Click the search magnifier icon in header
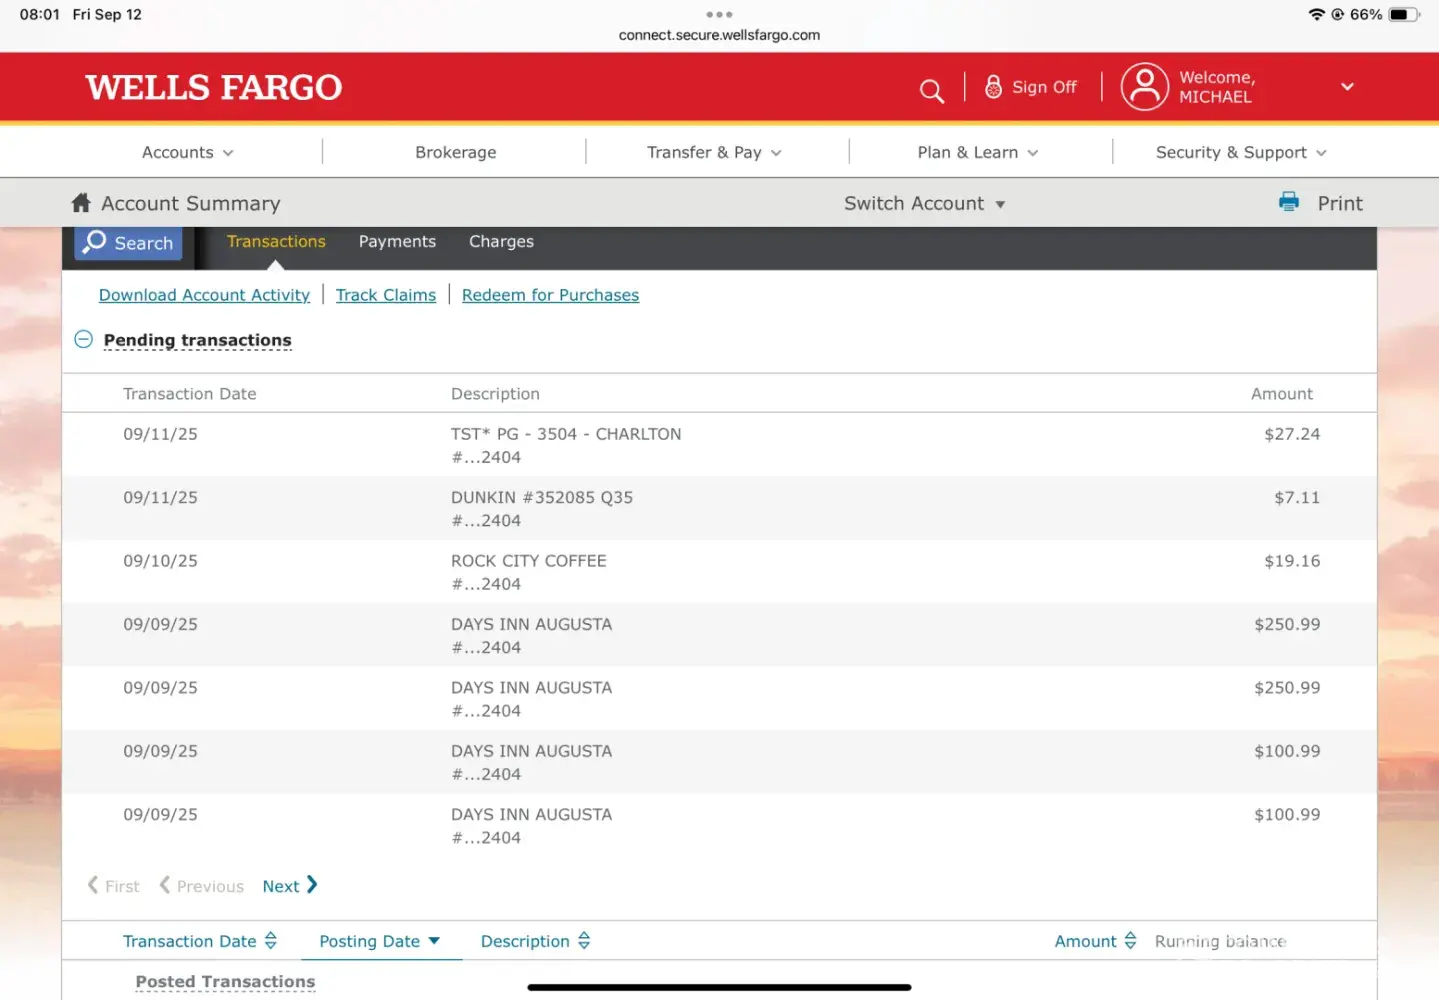 coord(931,91)
